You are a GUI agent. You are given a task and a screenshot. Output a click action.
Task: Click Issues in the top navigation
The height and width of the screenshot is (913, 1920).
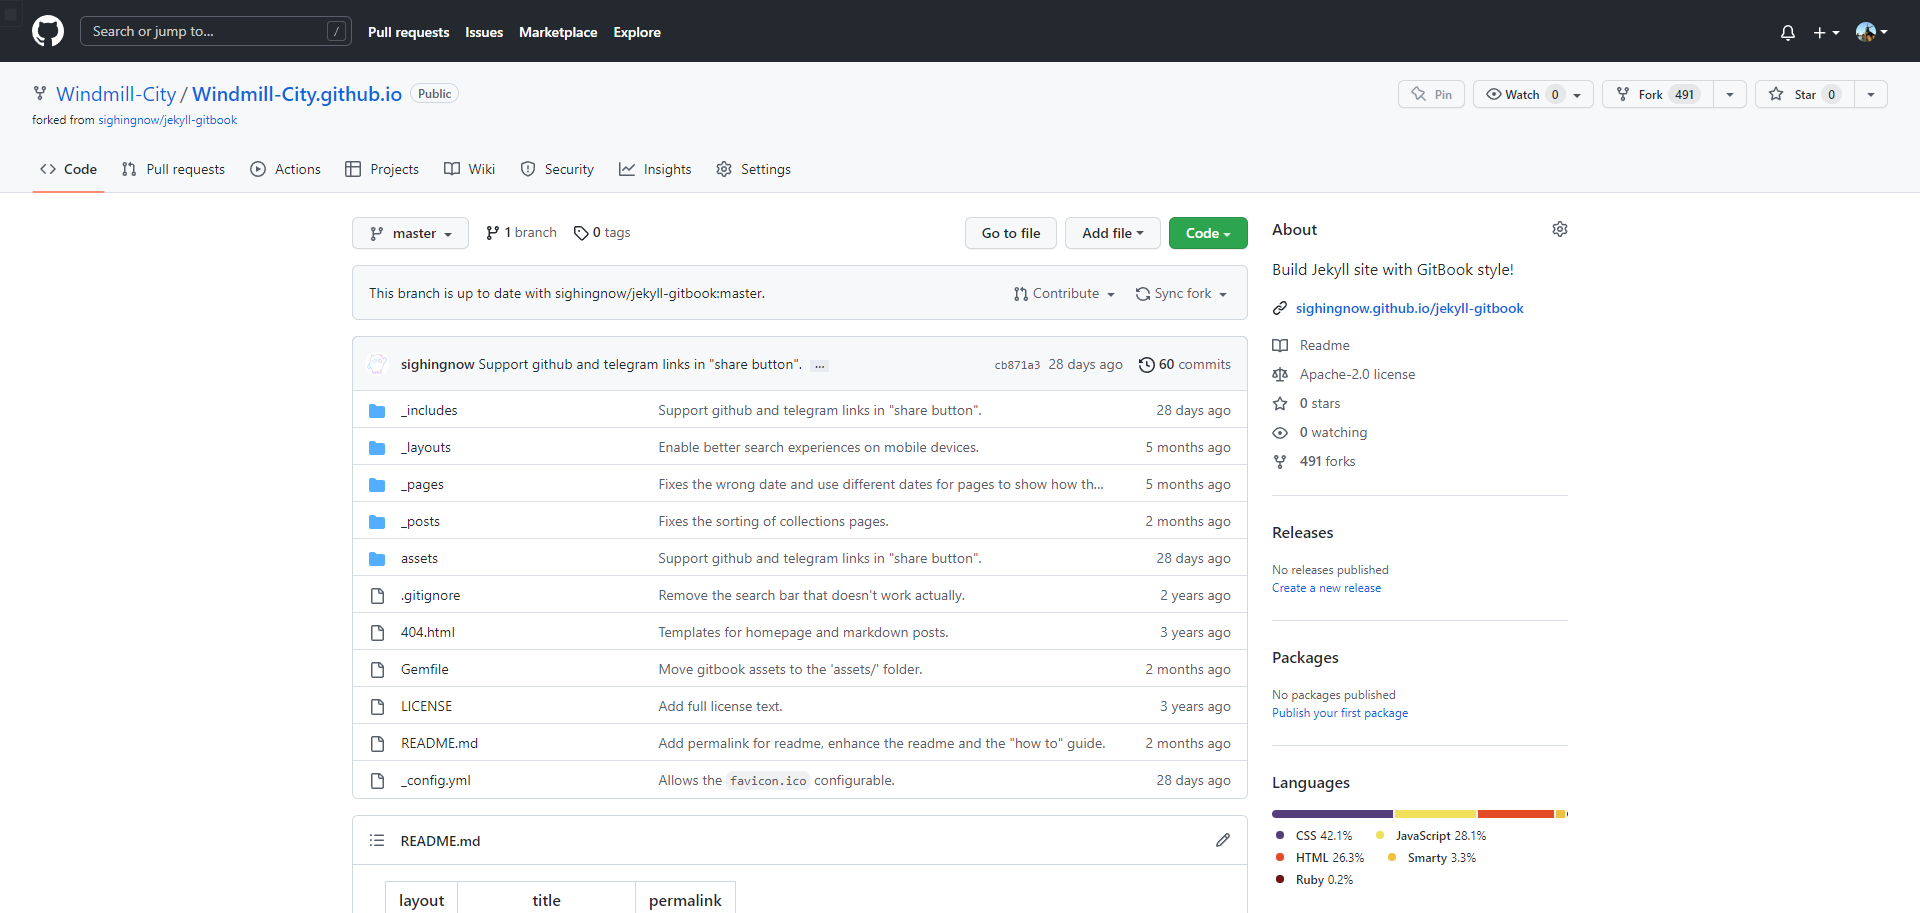coord(484,32)
